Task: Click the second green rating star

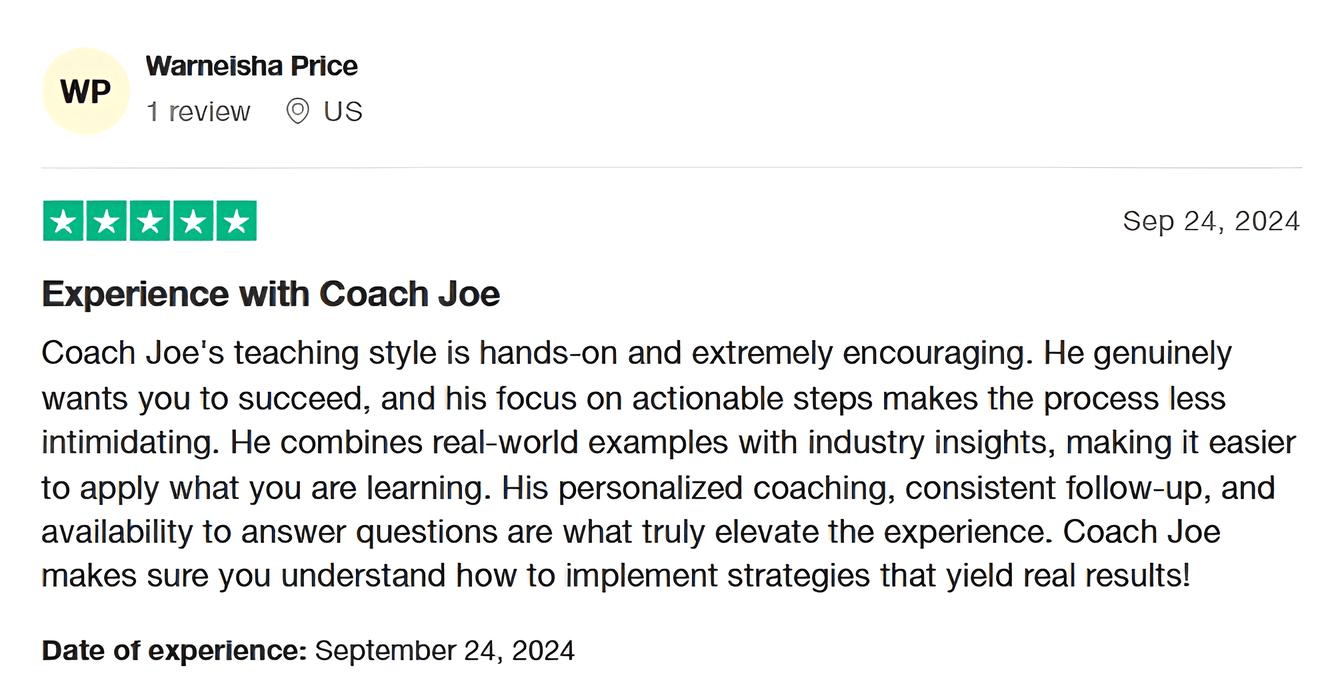Action: pos(106,221)
